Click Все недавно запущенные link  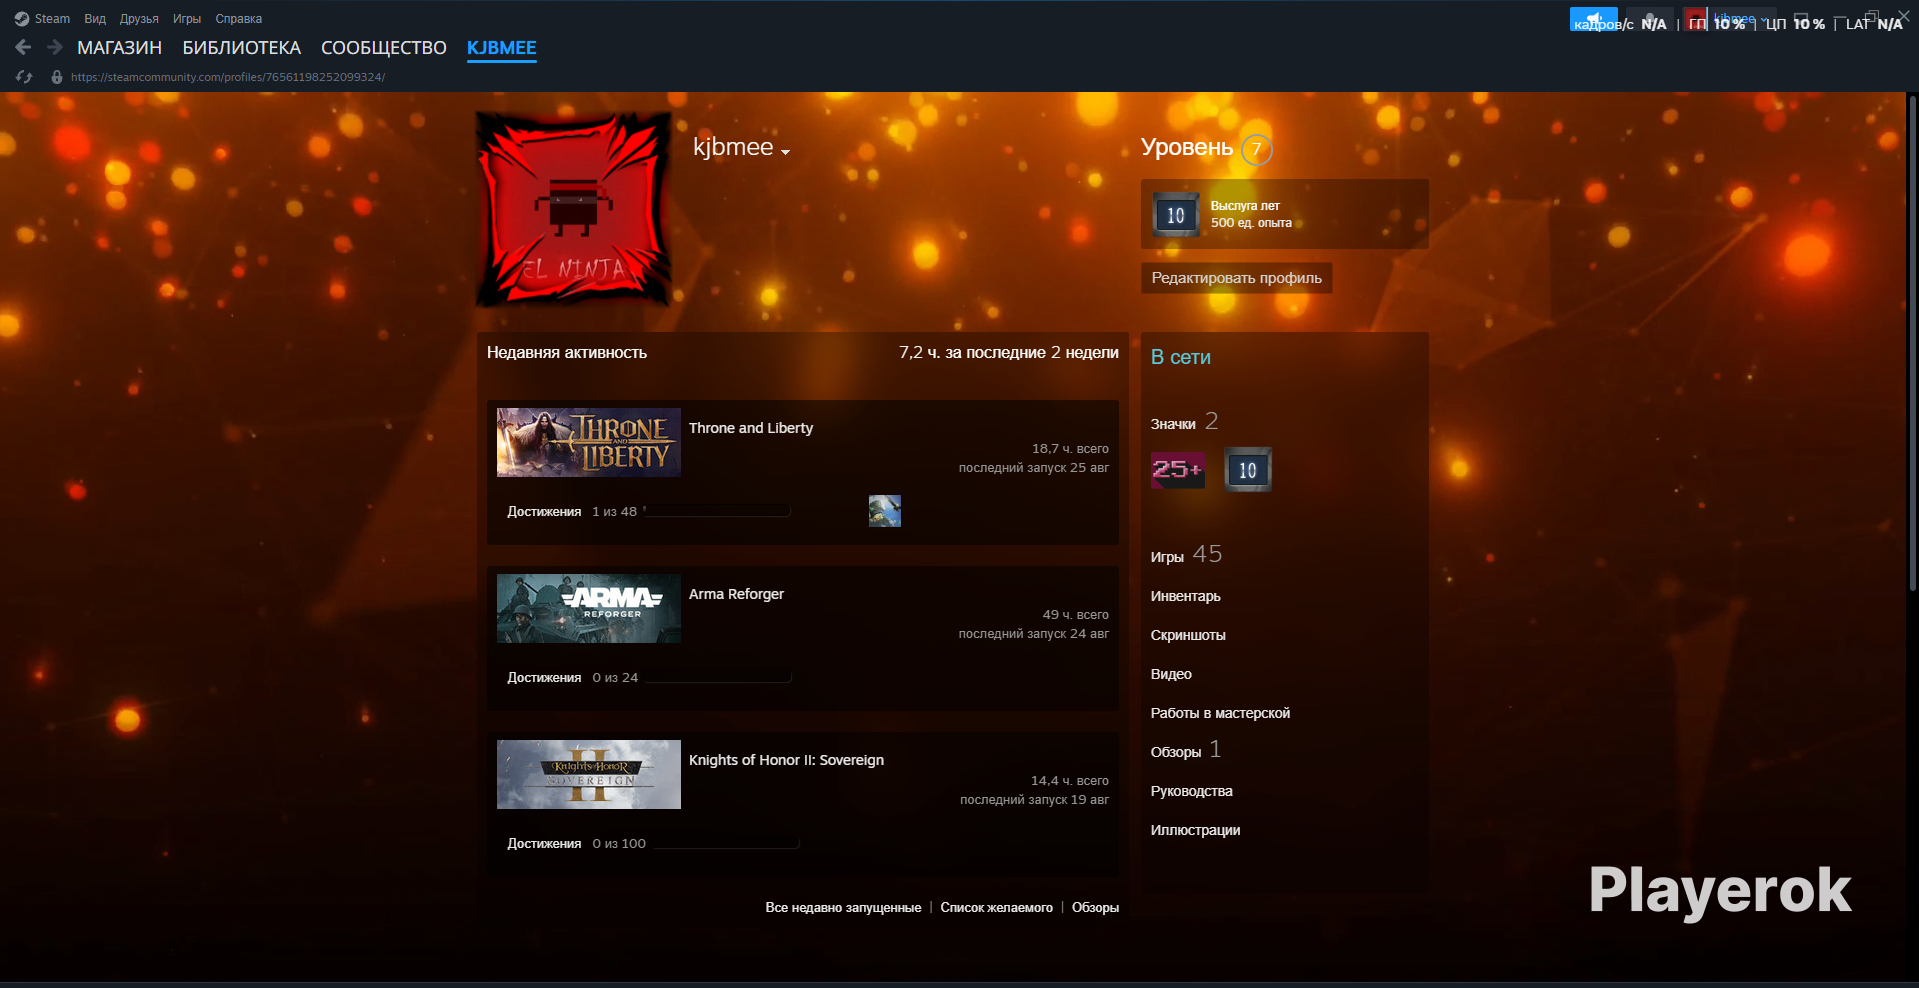[x=843, y=908]
